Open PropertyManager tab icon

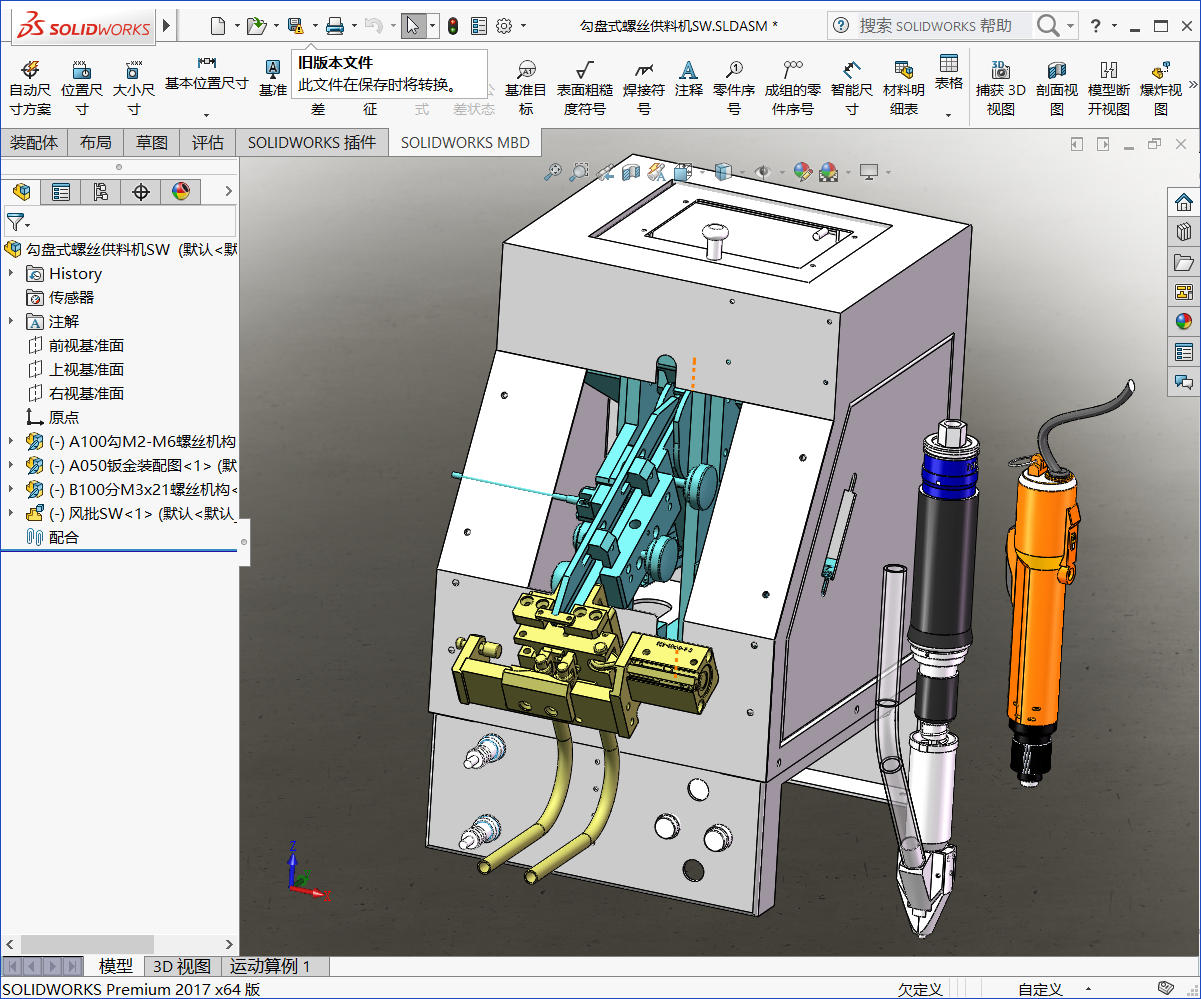coord(61,192)
